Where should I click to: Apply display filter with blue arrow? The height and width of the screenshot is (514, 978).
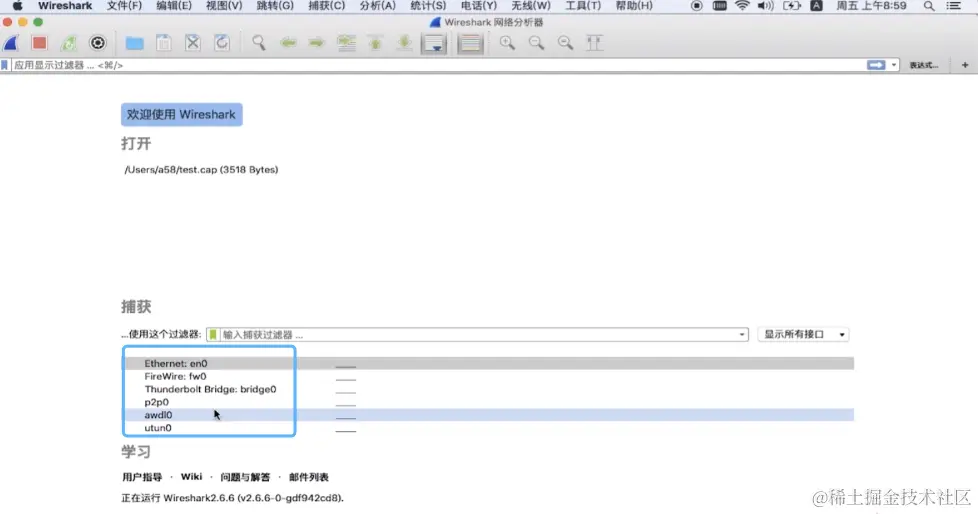point(876,65)
